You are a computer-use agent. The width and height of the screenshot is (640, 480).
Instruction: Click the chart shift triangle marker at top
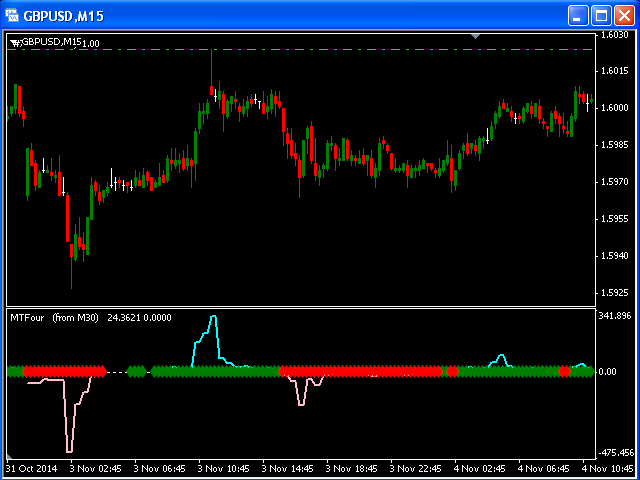point(477,36)
